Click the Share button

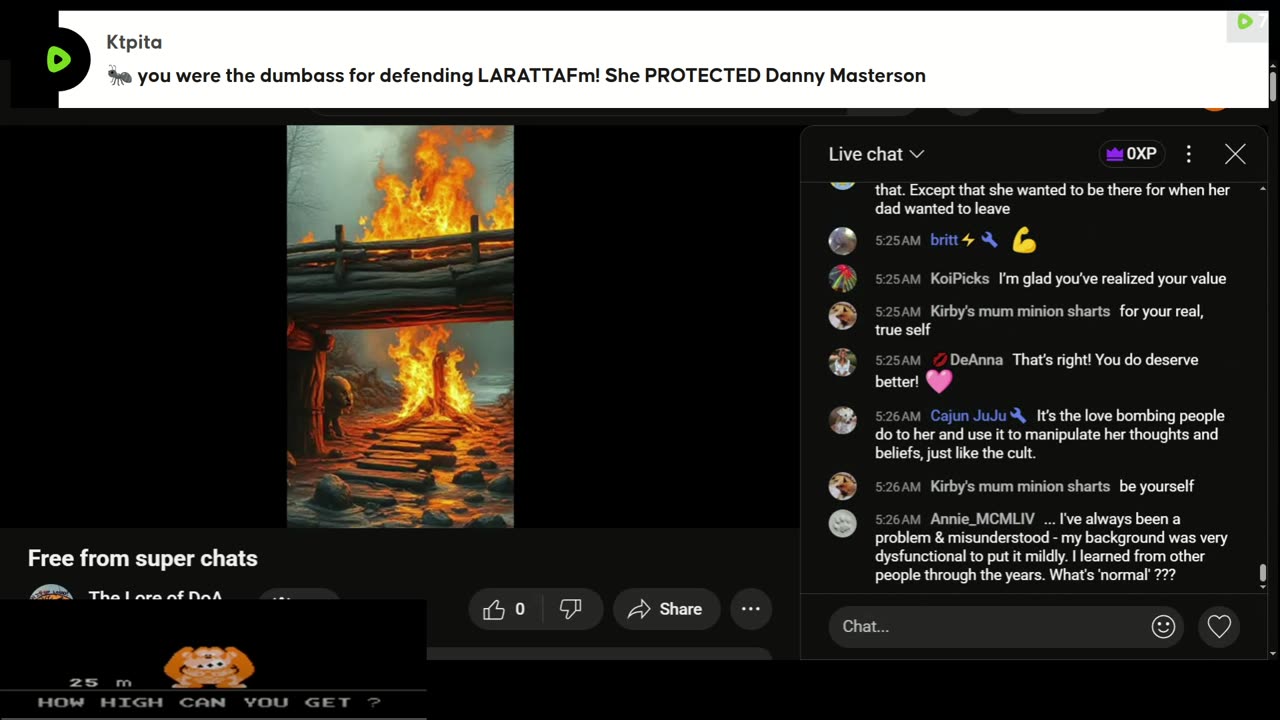click(x=666, y=609)
